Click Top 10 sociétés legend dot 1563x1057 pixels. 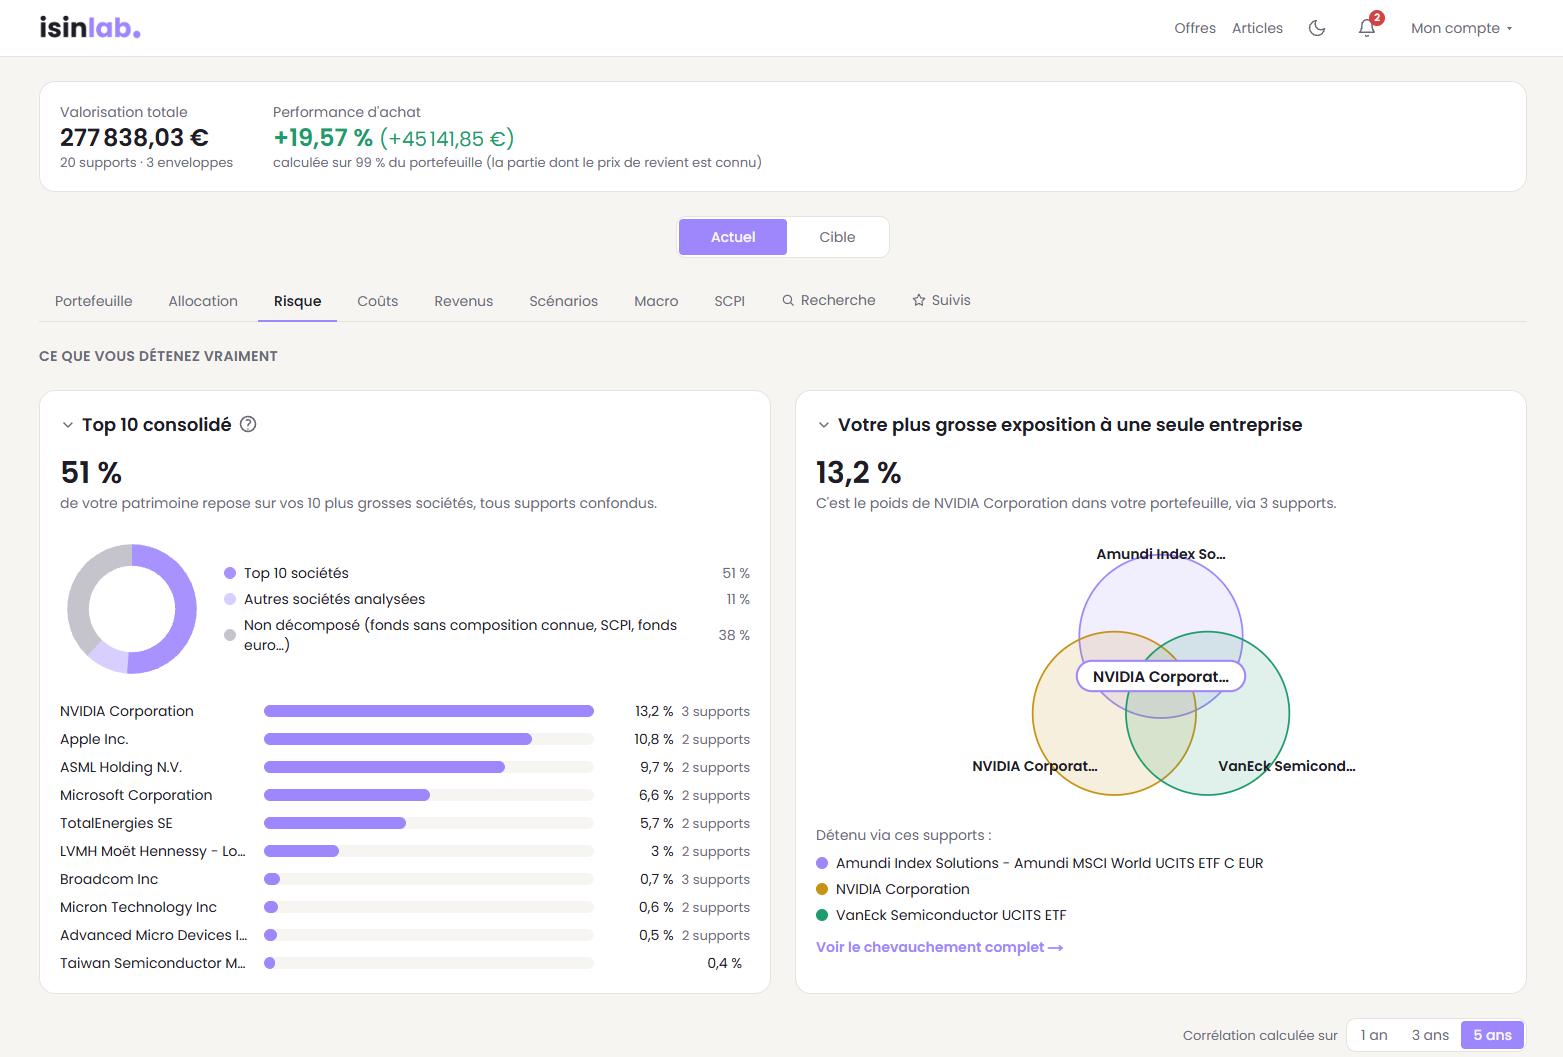coord(230,573)
